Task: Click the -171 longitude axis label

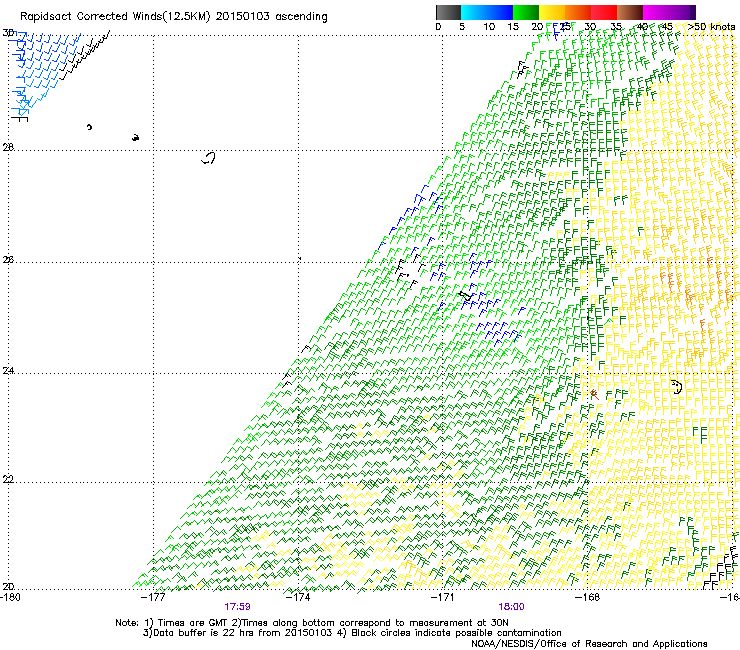Action: click(442, 597)
